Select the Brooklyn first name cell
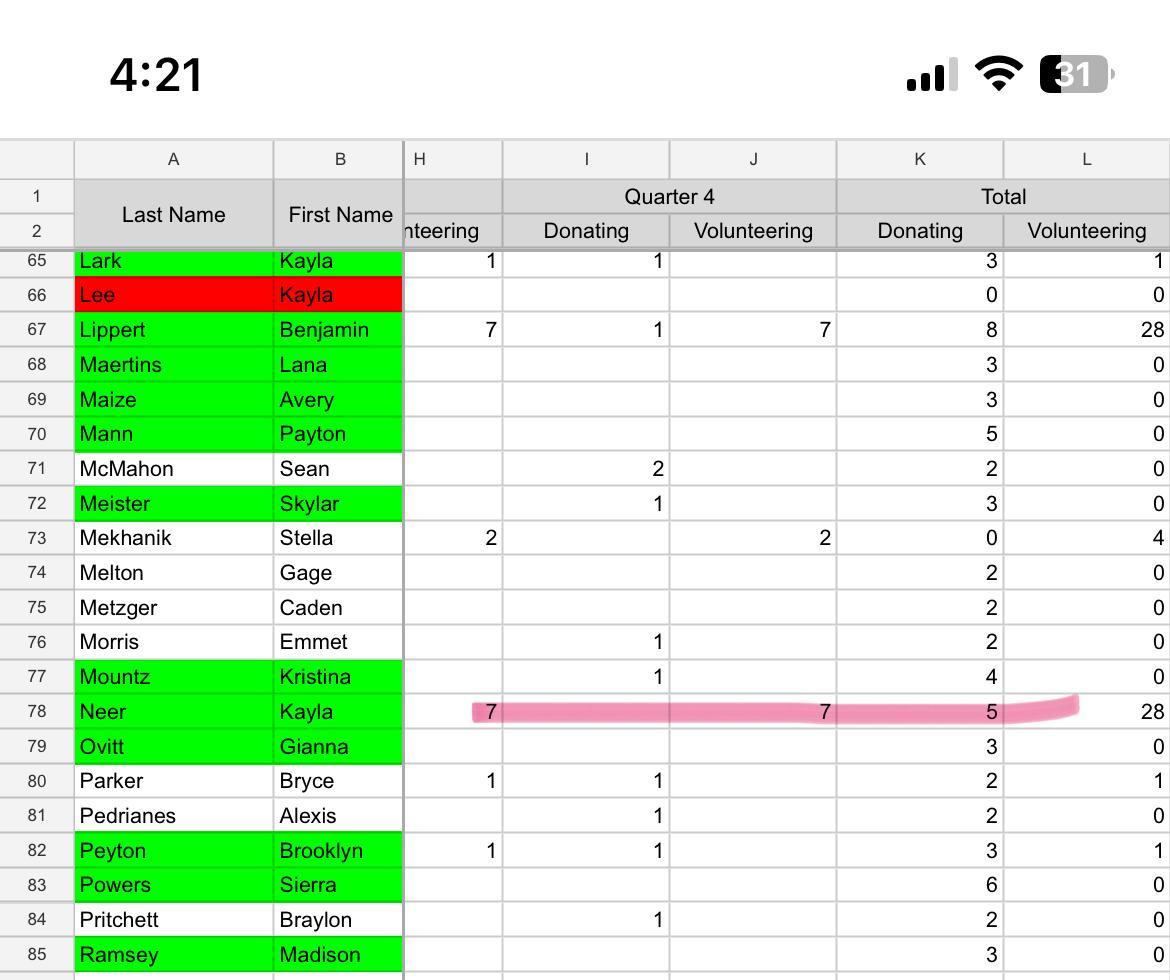Screen dimensions: 1170x980 338,850
